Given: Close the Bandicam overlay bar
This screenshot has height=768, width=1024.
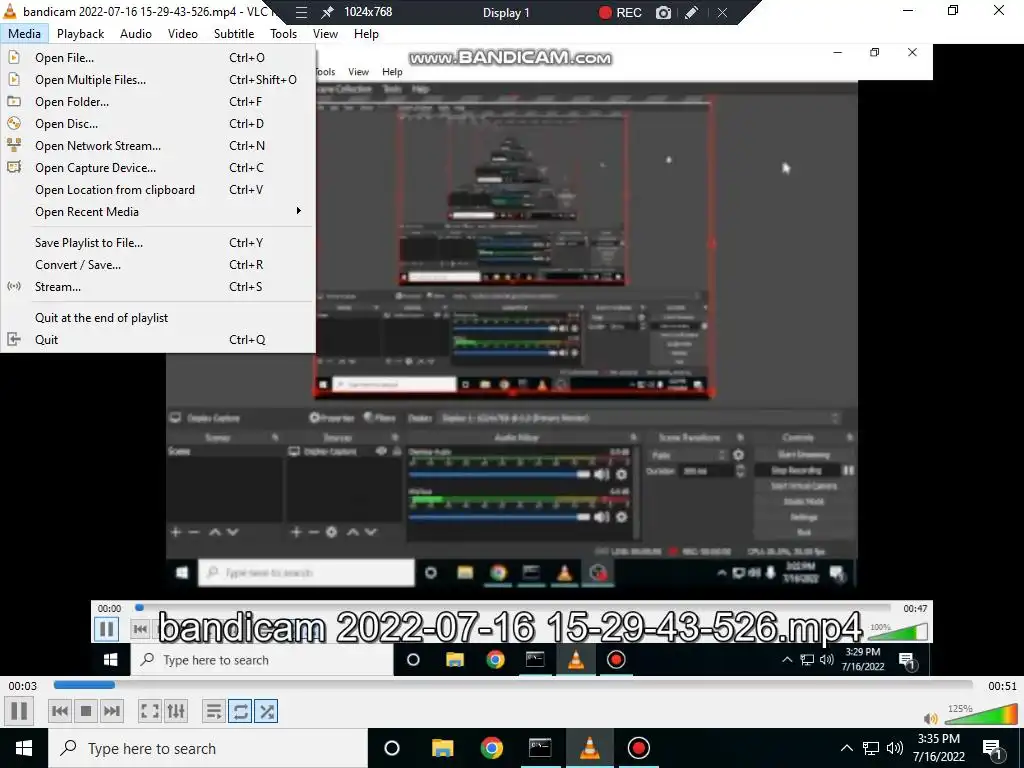Looking at the screenshot, I should 722,12.
